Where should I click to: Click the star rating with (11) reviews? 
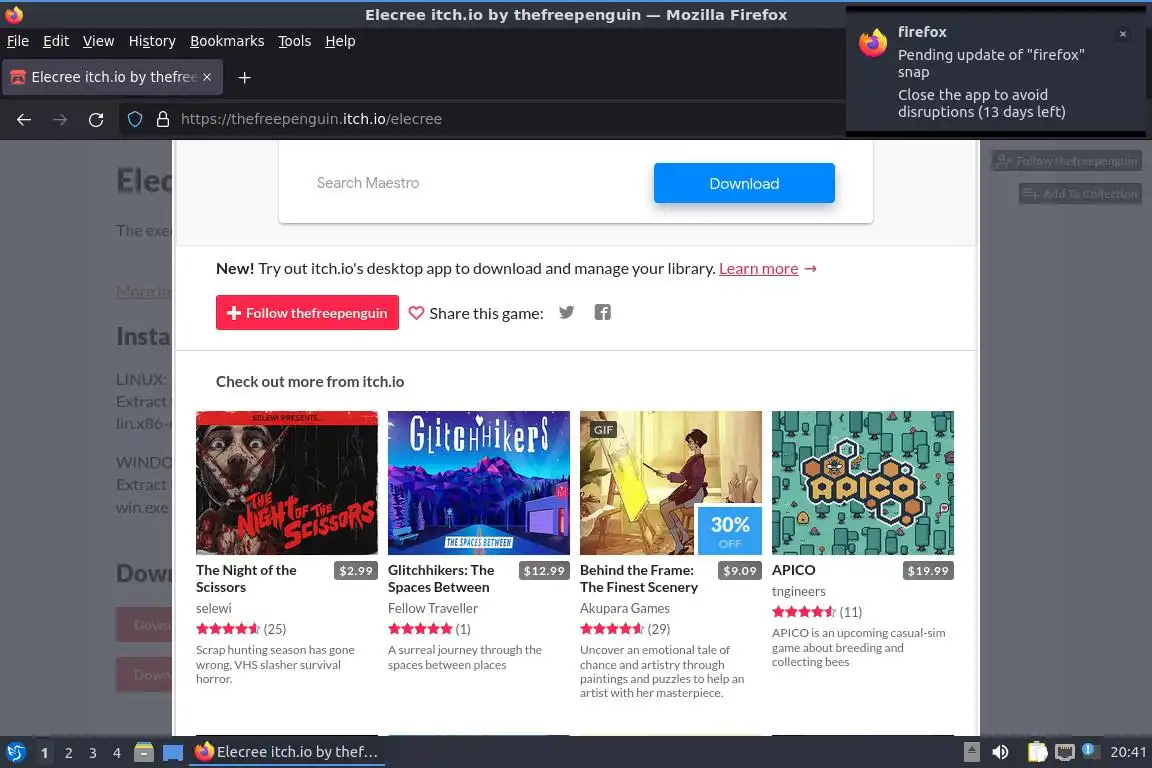(x=817, y=612)
